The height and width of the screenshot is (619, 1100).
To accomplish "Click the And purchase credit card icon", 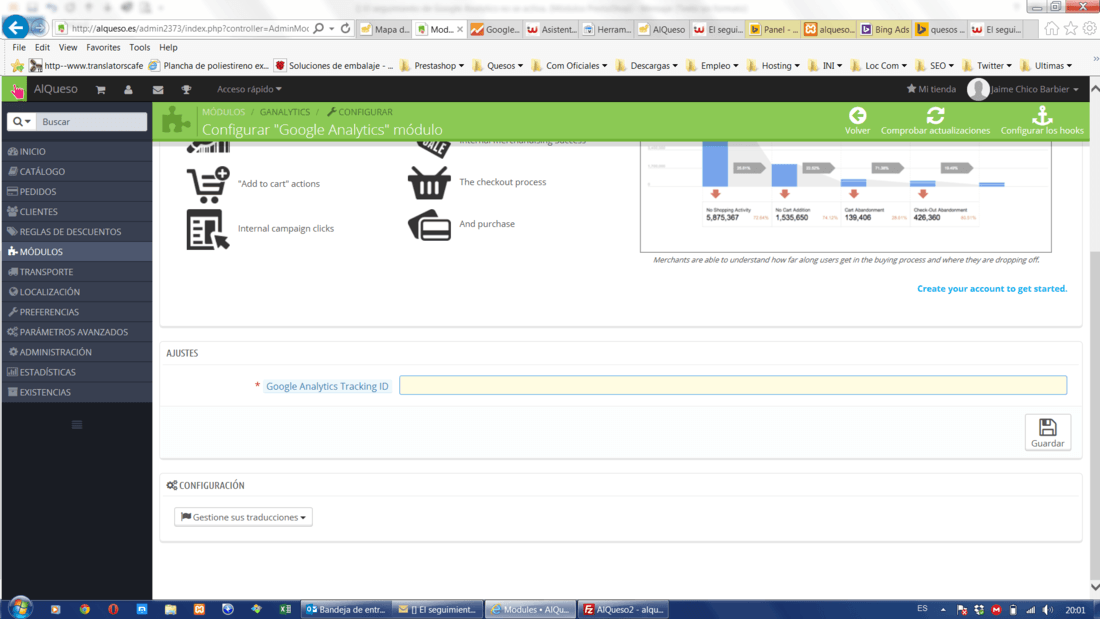I will (x=429, y=225).
